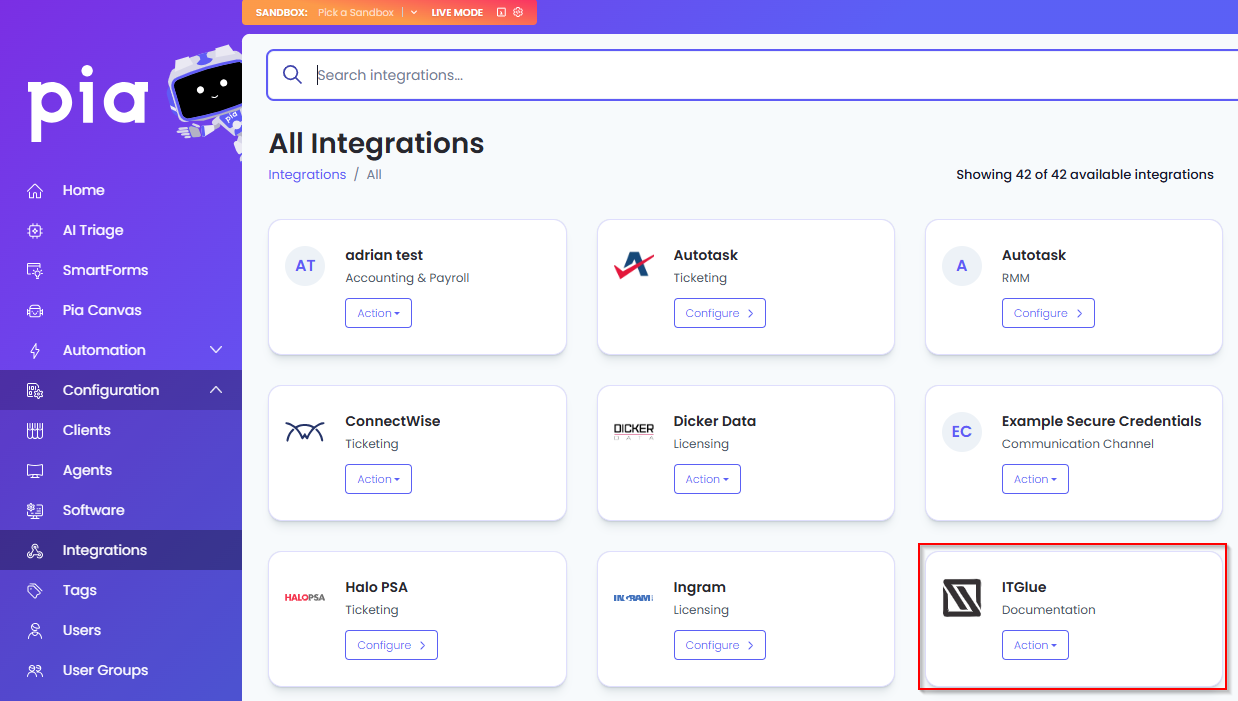Focus the Search integrations field
This screenshot has height=701, width=1238.
(x=752, y=75)
